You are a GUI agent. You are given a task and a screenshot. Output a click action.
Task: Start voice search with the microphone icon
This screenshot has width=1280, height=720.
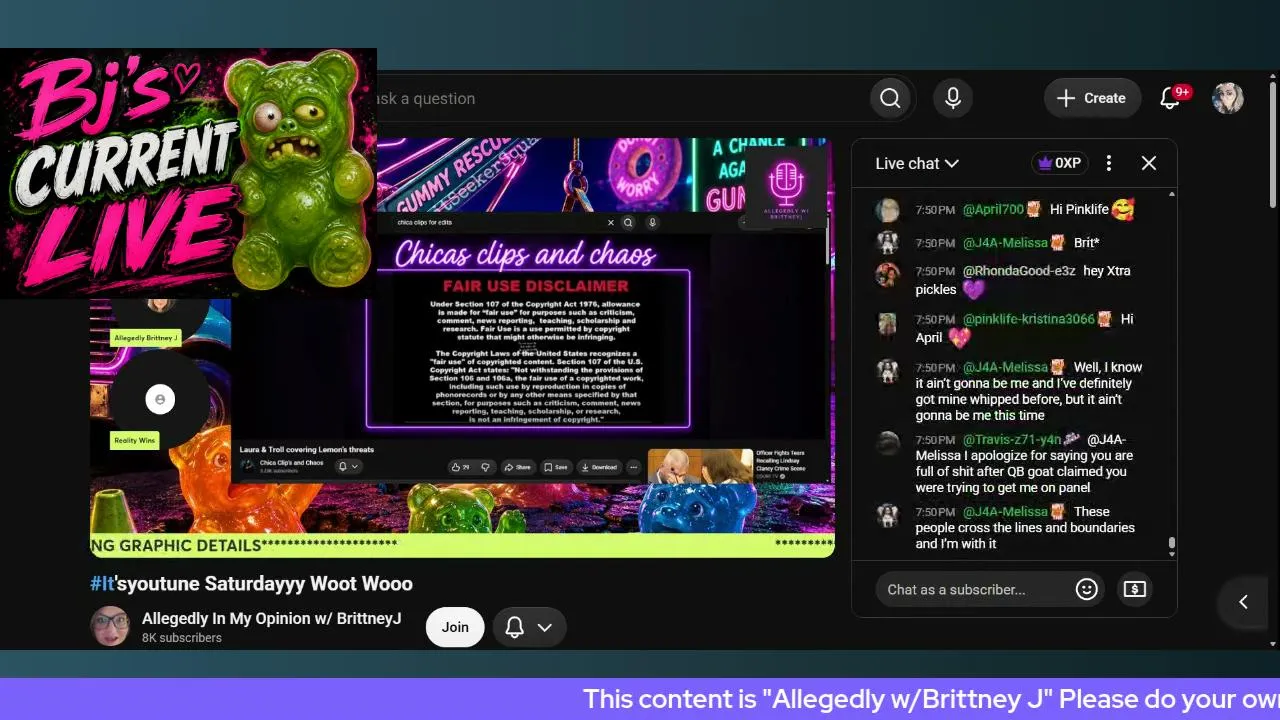(953, 98)
